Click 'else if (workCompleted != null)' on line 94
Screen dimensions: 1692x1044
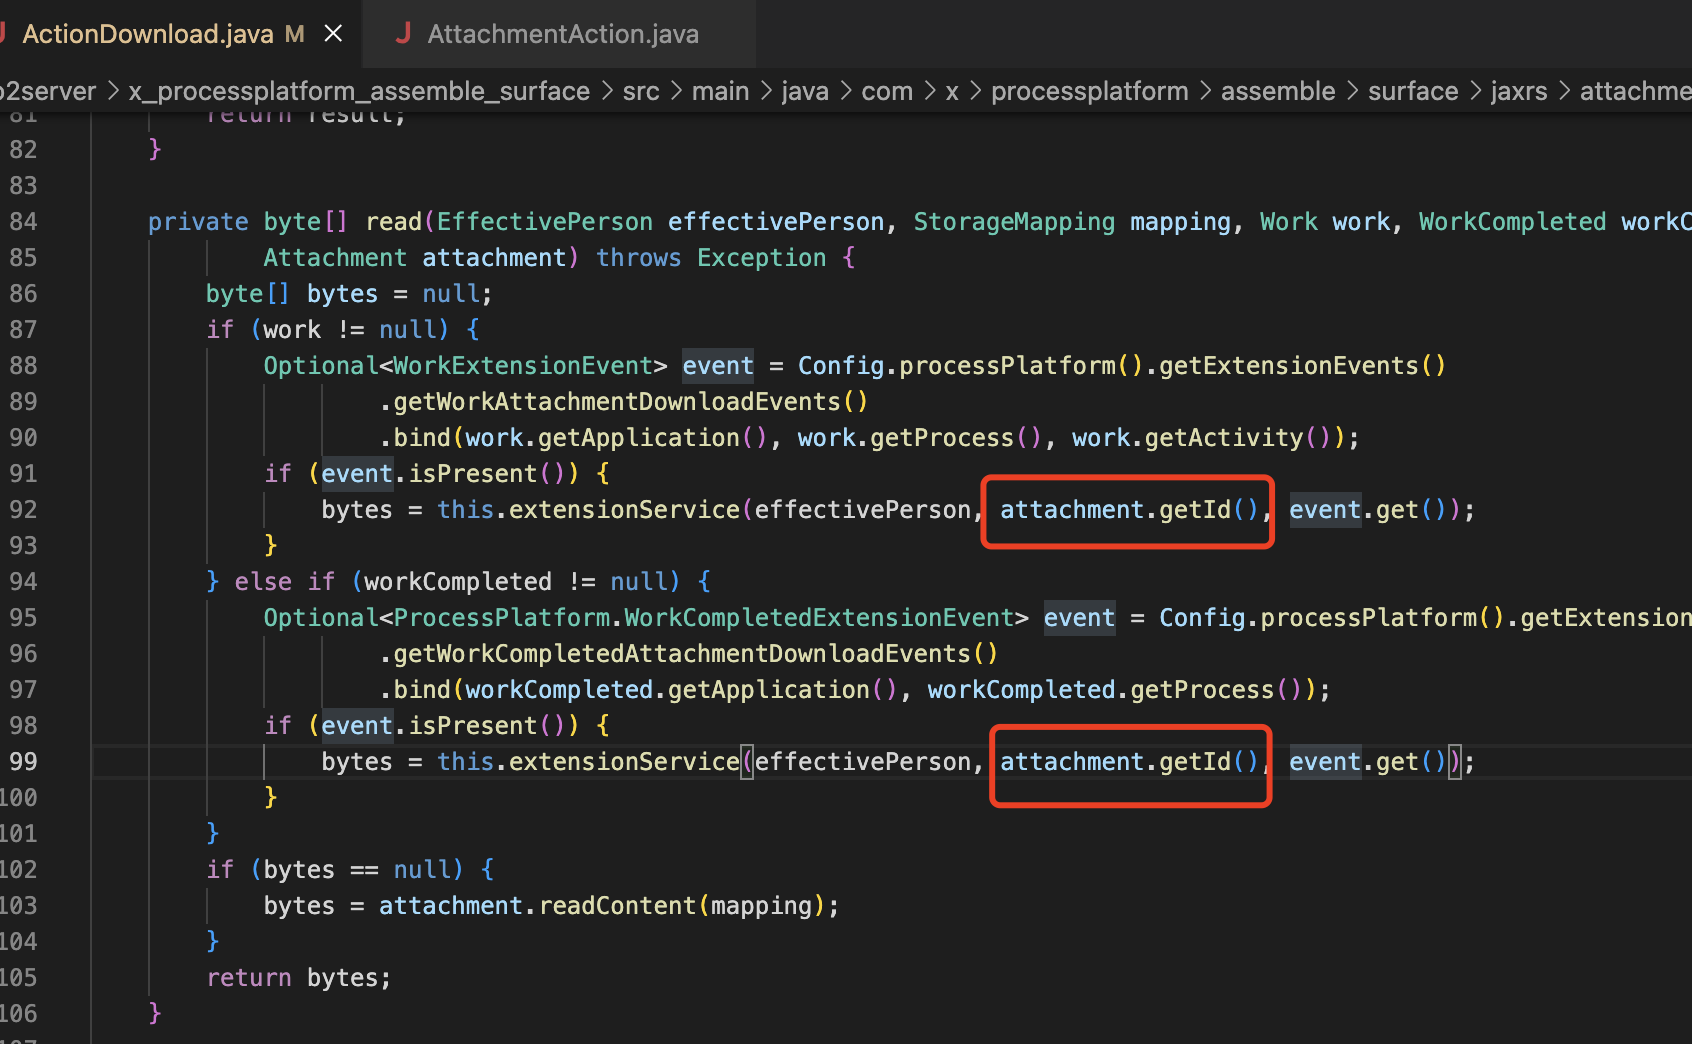(x=457, y=582)
